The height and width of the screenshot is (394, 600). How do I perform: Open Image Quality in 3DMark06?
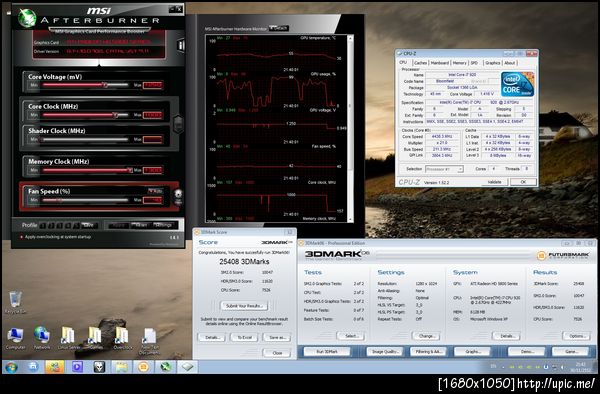pos(385,352)
